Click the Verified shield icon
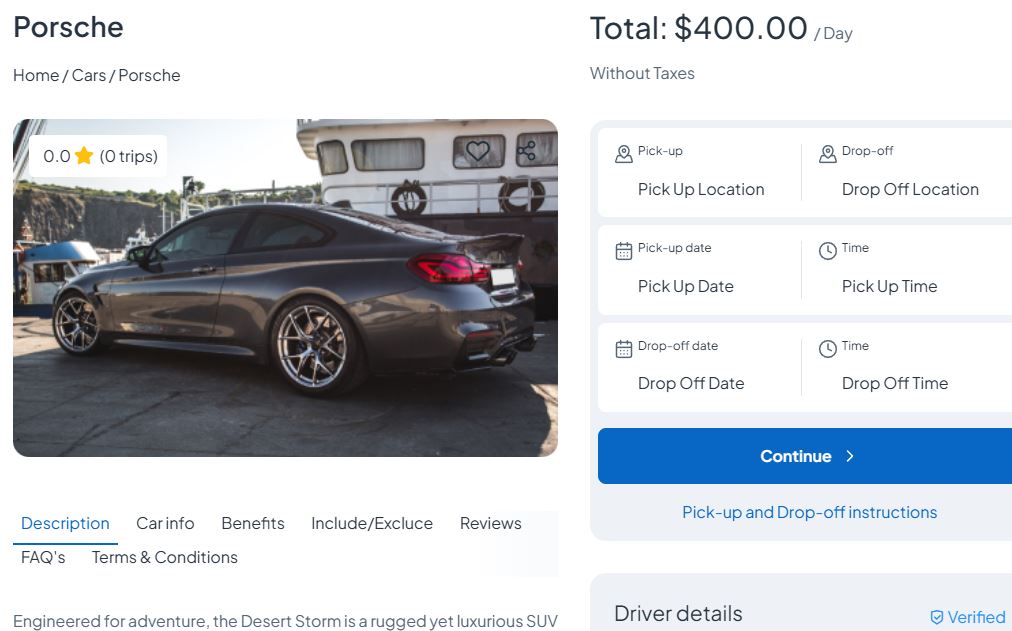The height and width of the screenshot is (631, 1012). pos(937,617)
